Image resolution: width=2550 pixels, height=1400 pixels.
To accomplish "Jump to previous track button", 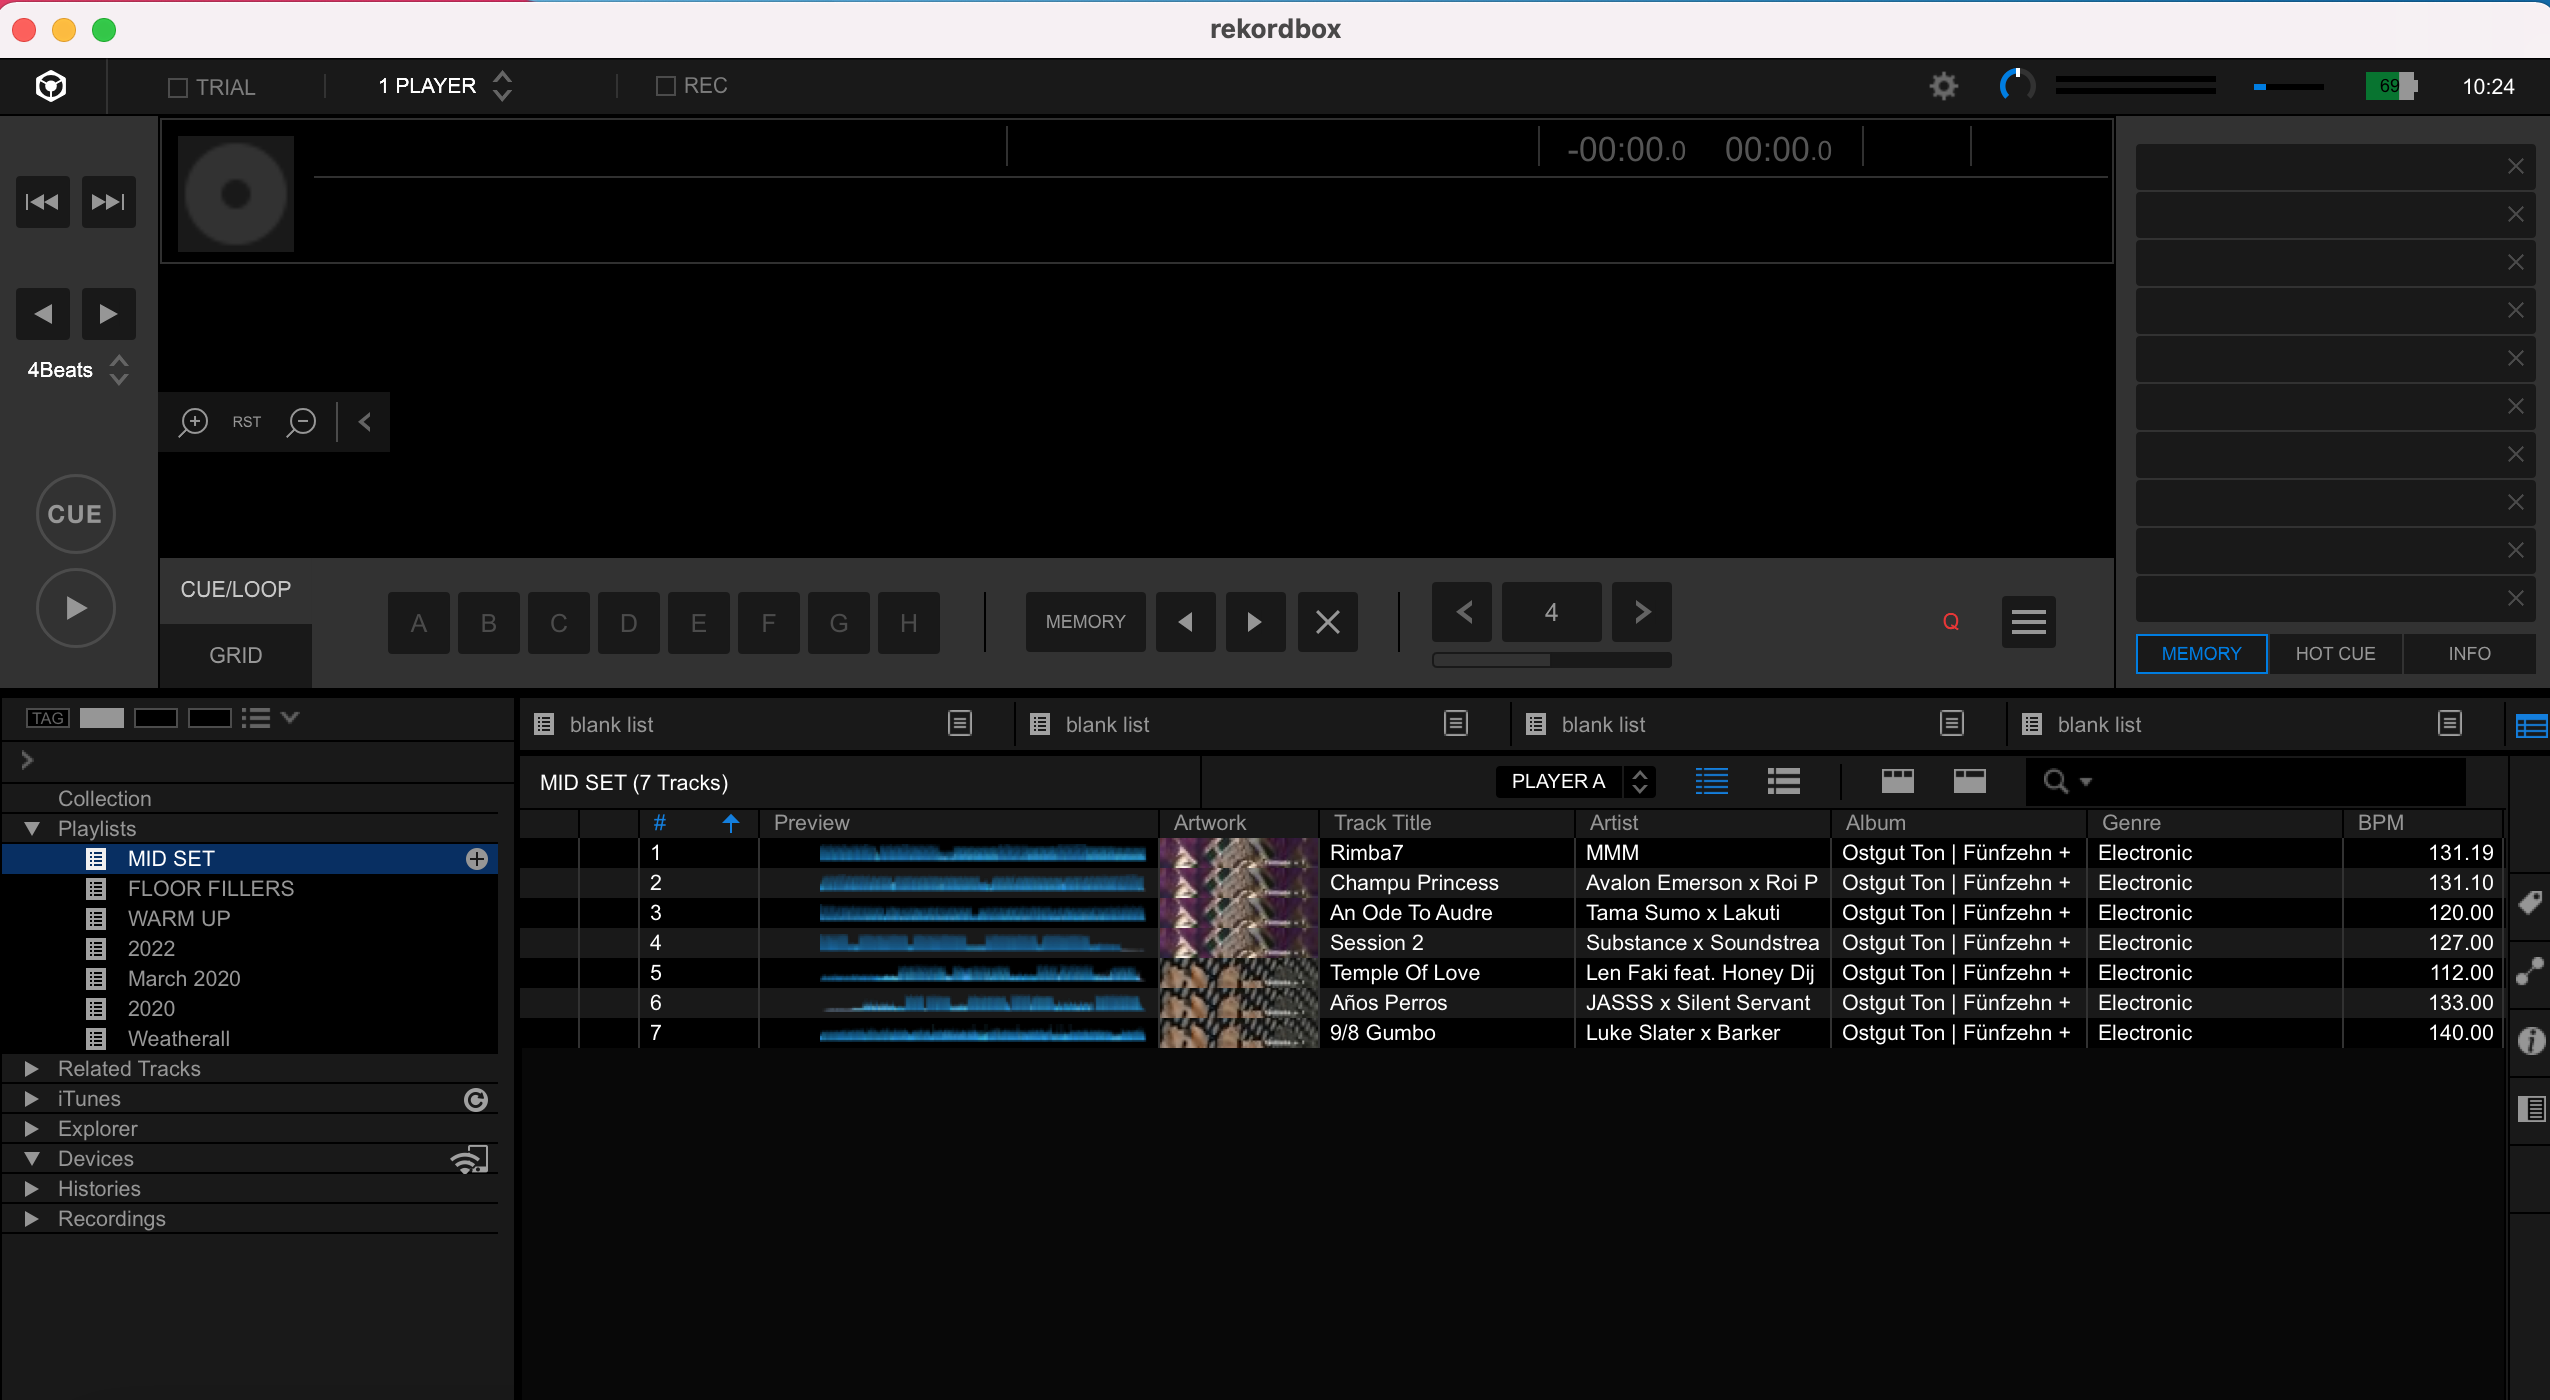I will pos(42,202).
